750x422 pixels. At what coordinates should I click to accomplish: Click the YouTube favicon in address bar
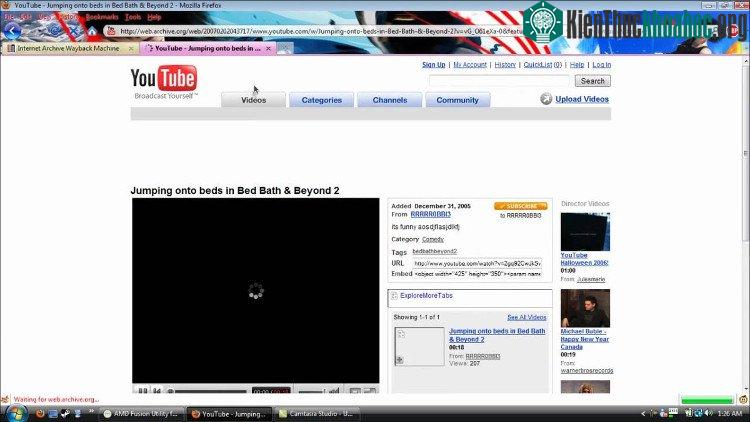coord(111,31)
